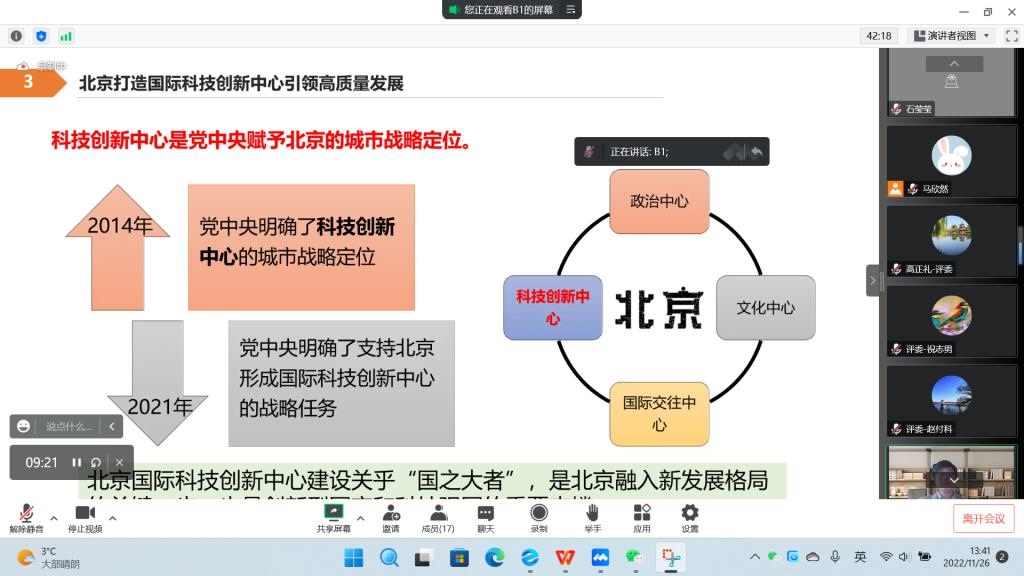Click the orange host badge beside 马欣然
Image resolution: width=1024 pixels, height=576 pixels.
pyautogui.click(x=895, y=189)
